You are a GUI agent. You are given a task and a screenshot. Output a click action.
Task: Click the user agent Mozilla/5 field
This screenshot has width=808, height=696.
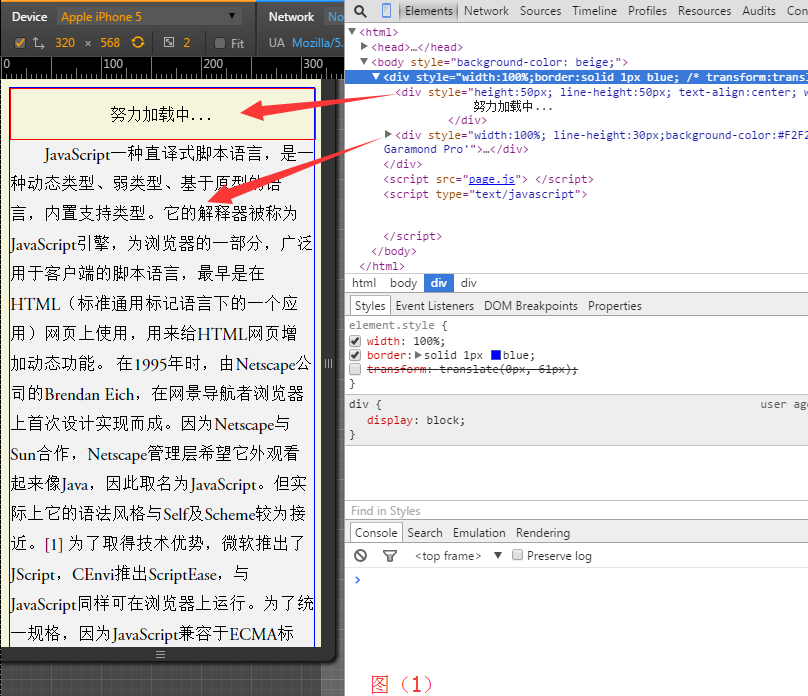coord(317,43)
